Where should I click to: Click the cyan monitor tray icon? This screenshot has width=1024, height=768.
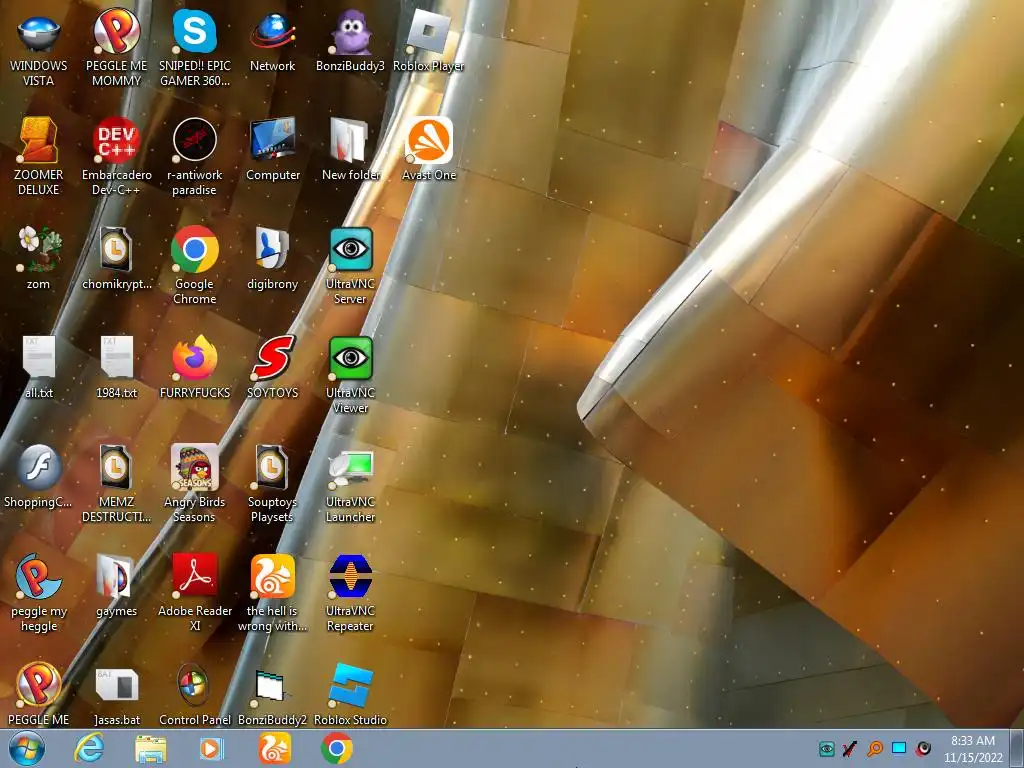point(899,748)
